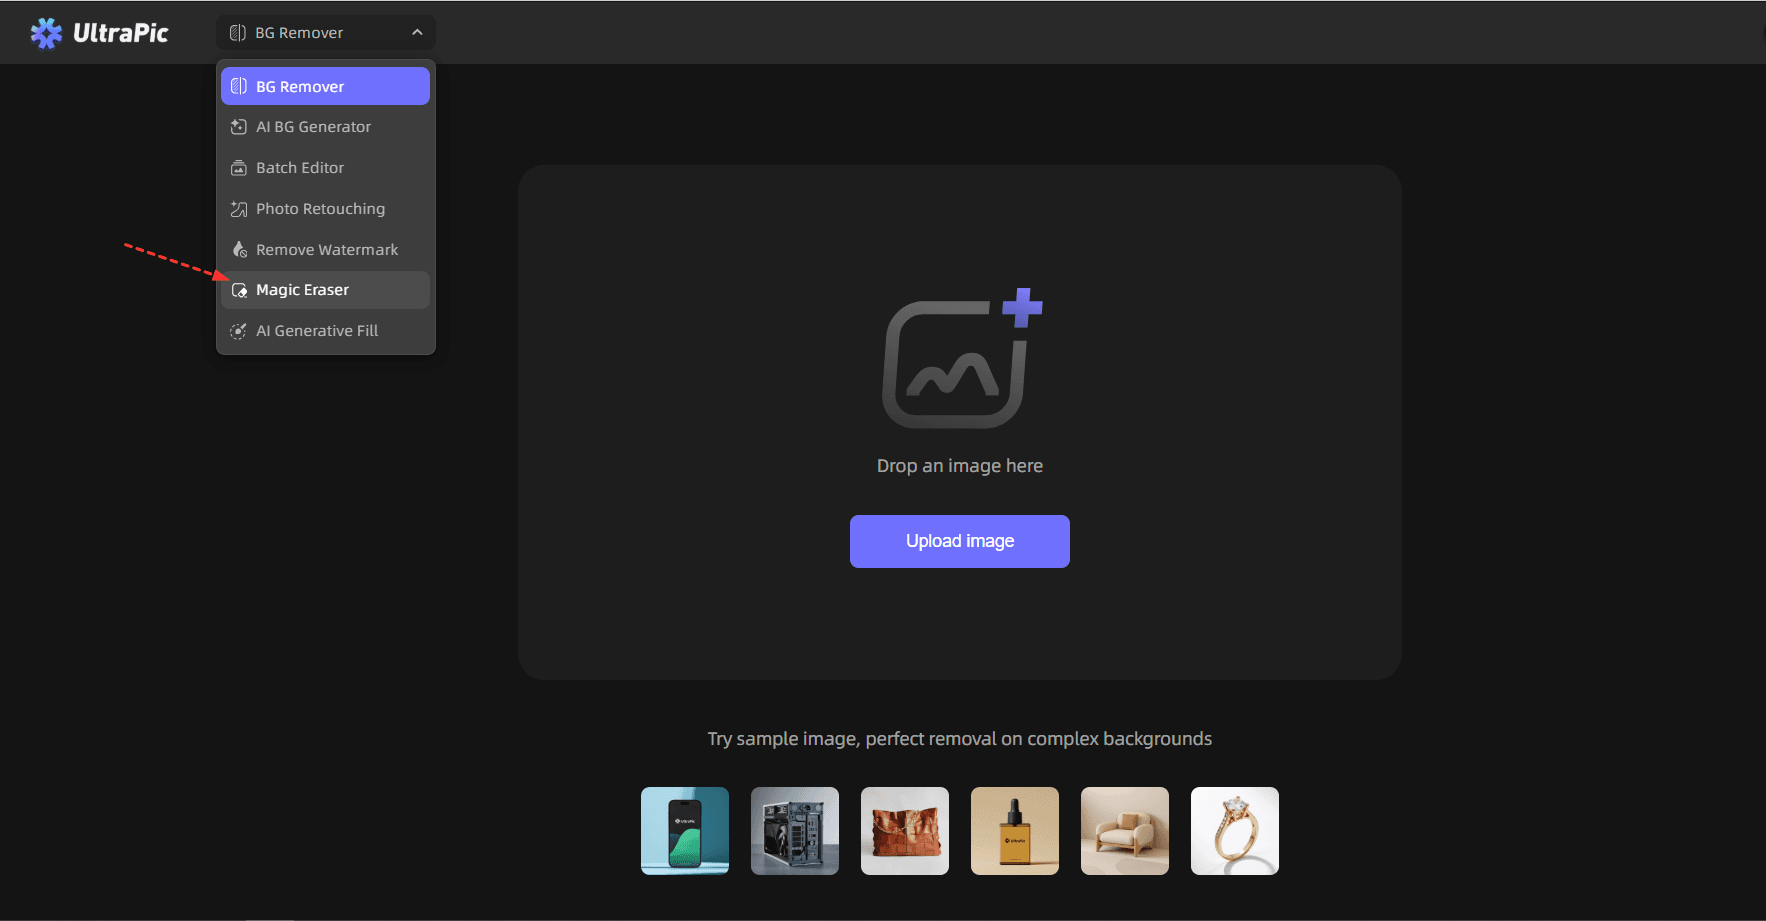This screenshot has height=921, width=1766.
Task: Choose Remove Watermark menu entry
Action: [326, 250]
